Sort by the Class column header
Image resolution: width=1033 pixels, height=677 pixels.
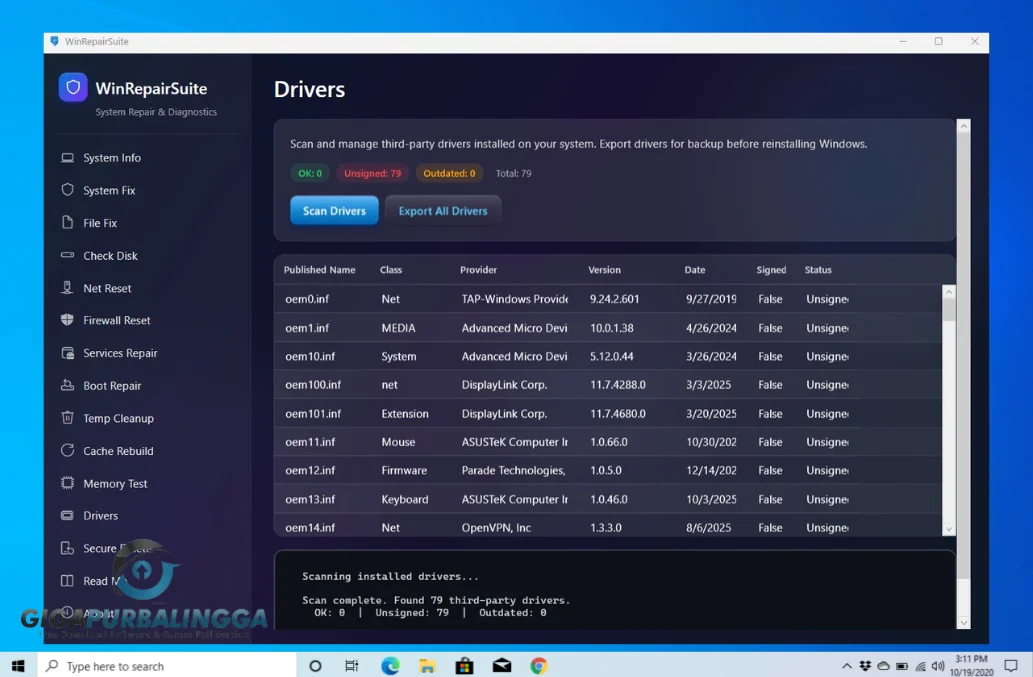391,270
